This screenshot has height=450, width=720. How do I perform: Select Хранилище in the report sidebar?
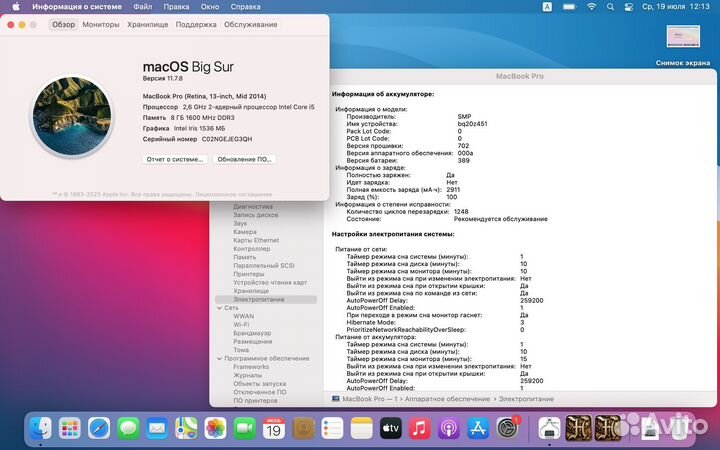tap(251, 291)
